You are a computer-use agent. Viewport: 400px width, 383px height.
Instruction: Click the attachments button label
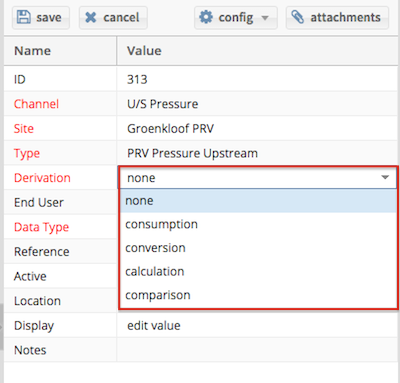[x=345, y=17]
